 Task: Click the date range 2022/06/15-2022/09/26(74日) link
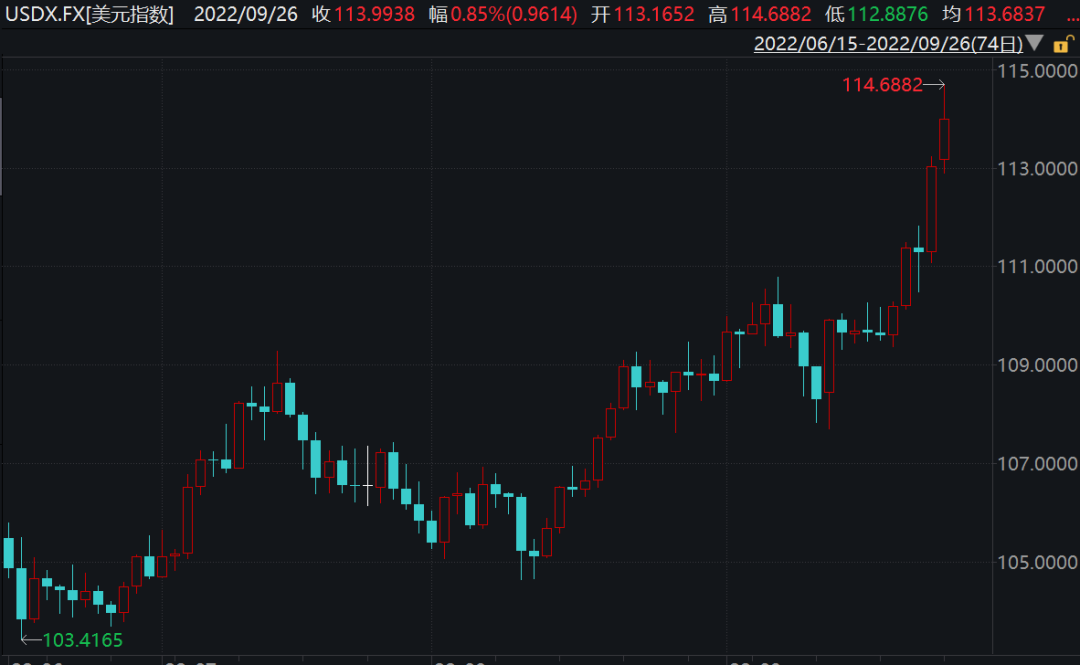click(x=889, y=44)
